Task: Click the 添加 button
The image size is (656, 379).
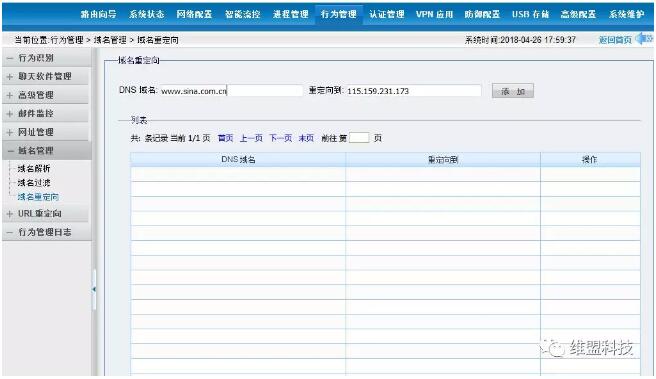Action: pos(513,91)
